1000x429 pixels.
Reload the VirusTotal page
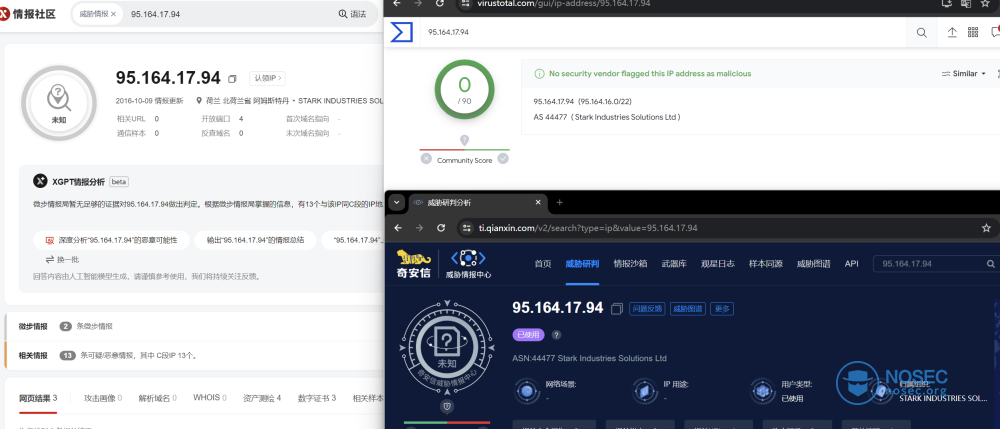click(439, 3)
